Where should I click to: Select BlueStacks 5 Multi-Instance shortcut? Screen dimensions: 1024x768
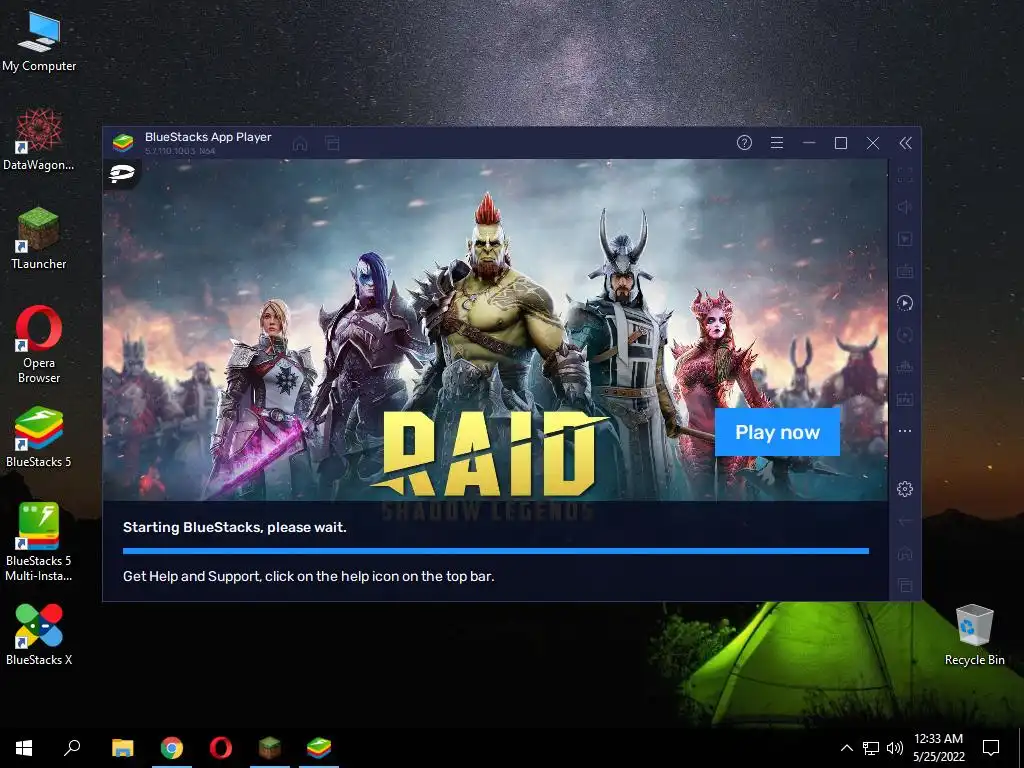tap(39, 542)
